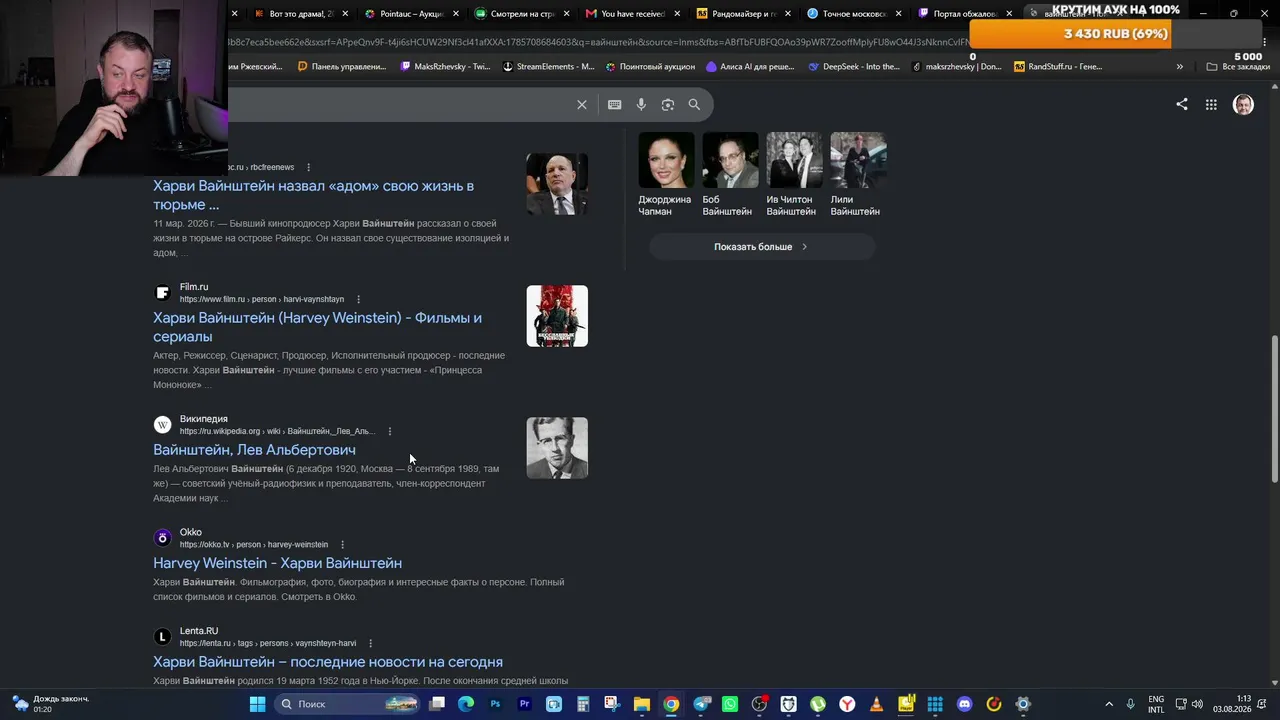Open the 'DeepSeek - Into the...' bookmark
1280x720 pixels.
(x=854, y=67)
